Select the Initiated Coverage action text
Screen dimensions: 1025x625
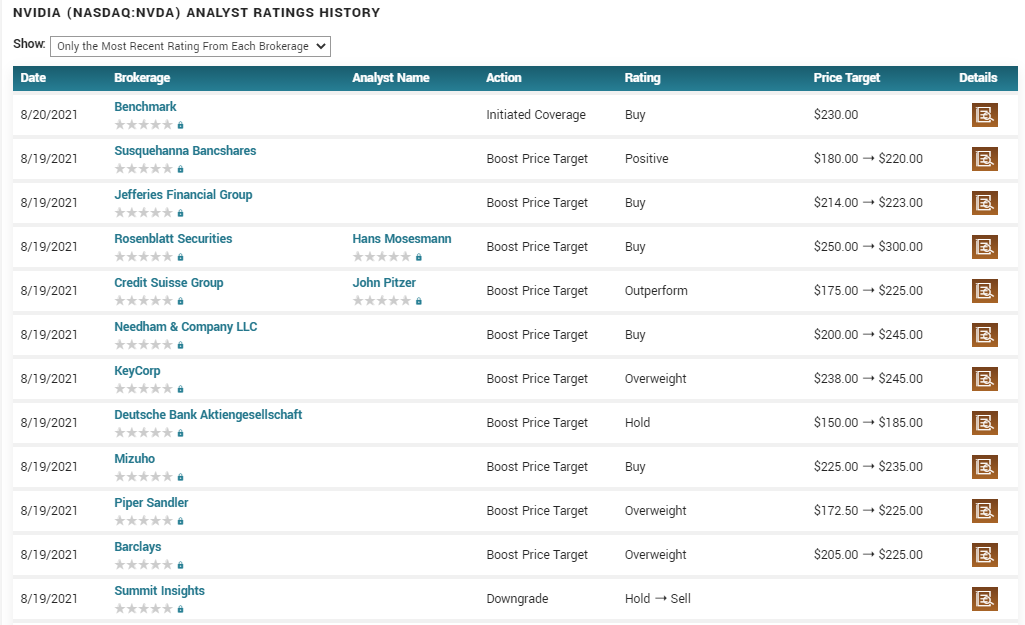tap(536, 115)
